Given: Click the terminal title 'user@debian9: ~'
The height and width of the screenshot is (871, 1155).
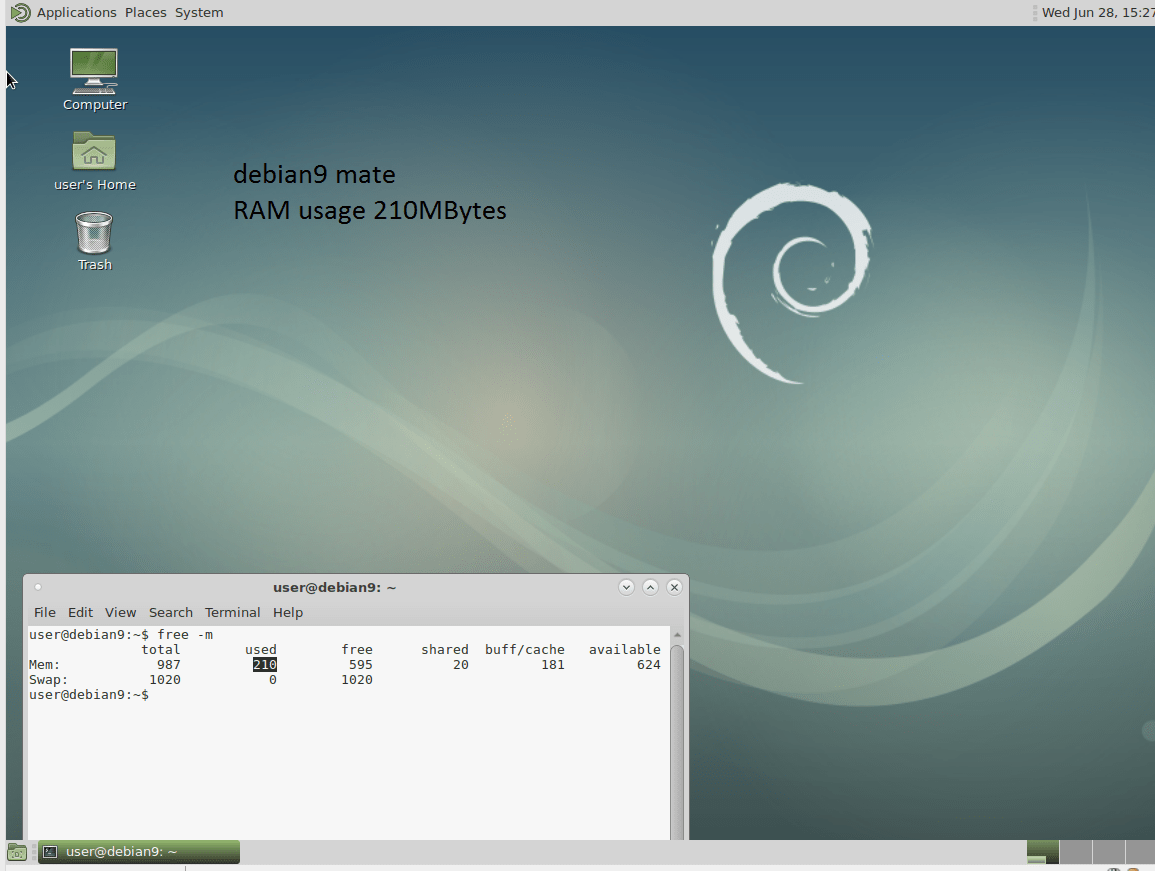Looking at the screenshot, I should [334, 587].
